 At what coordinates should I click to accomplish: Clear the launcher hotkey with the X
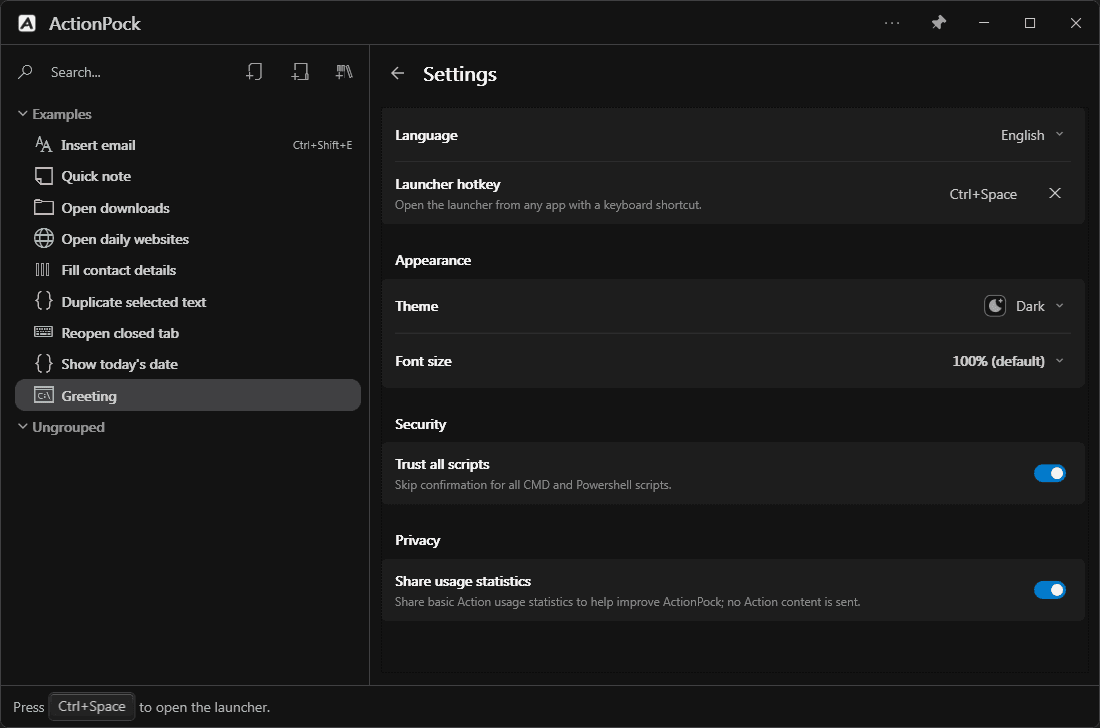coord(1054,193)
